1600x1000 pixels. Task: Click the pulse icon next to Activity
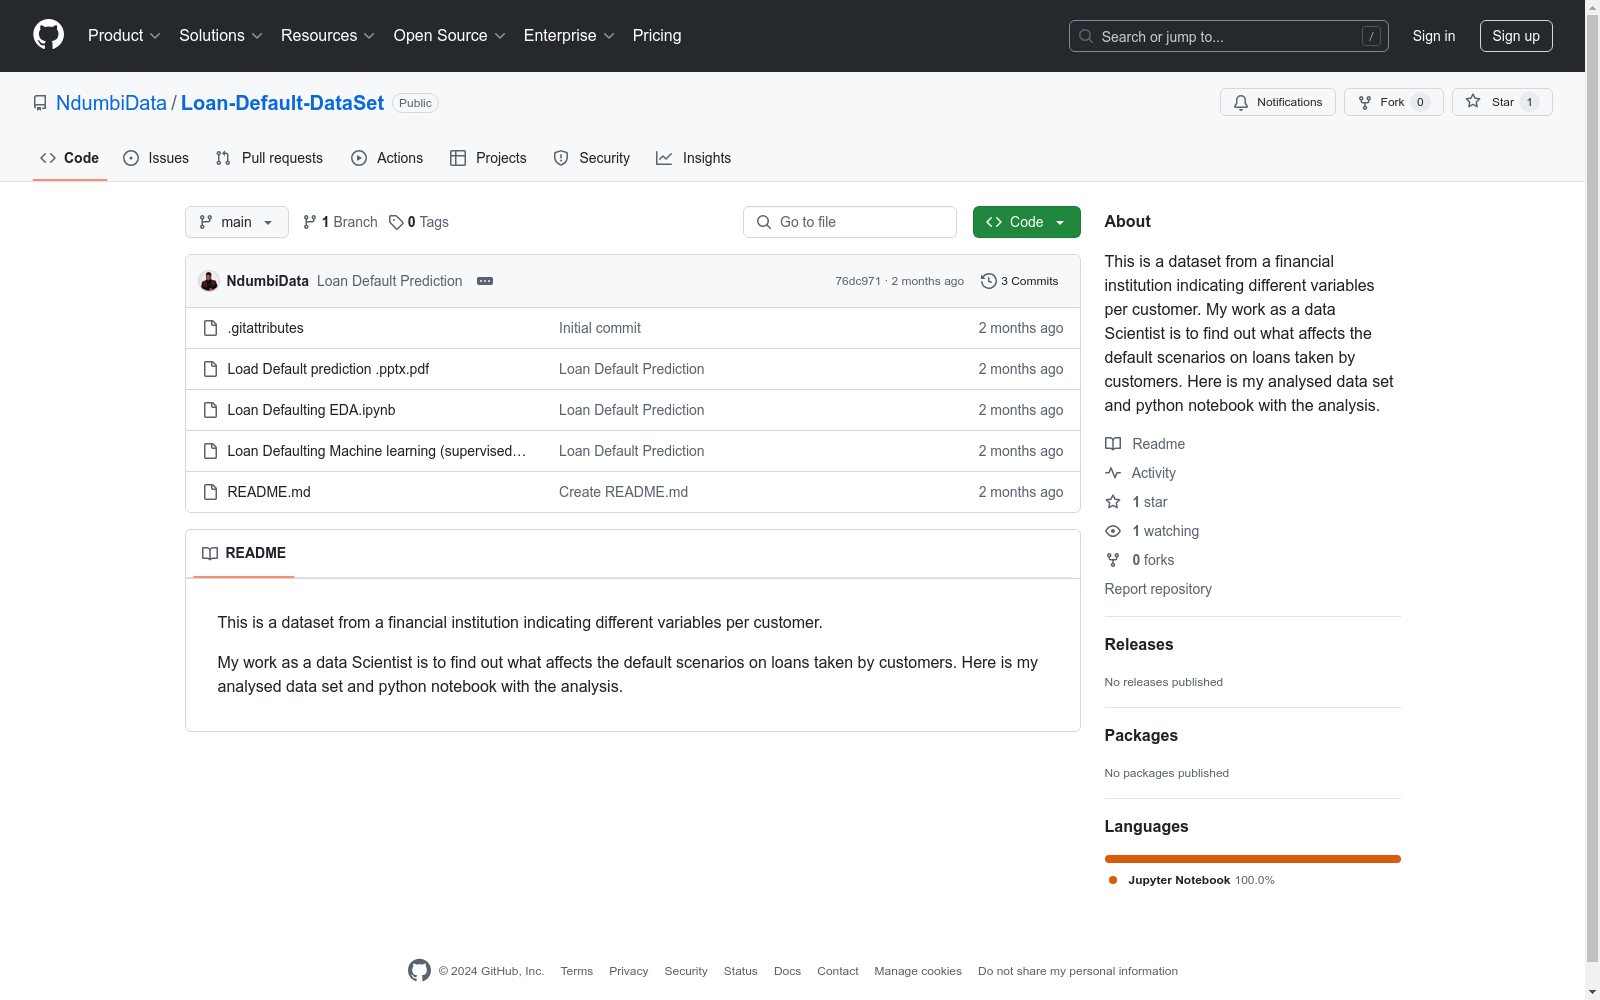1113,473
